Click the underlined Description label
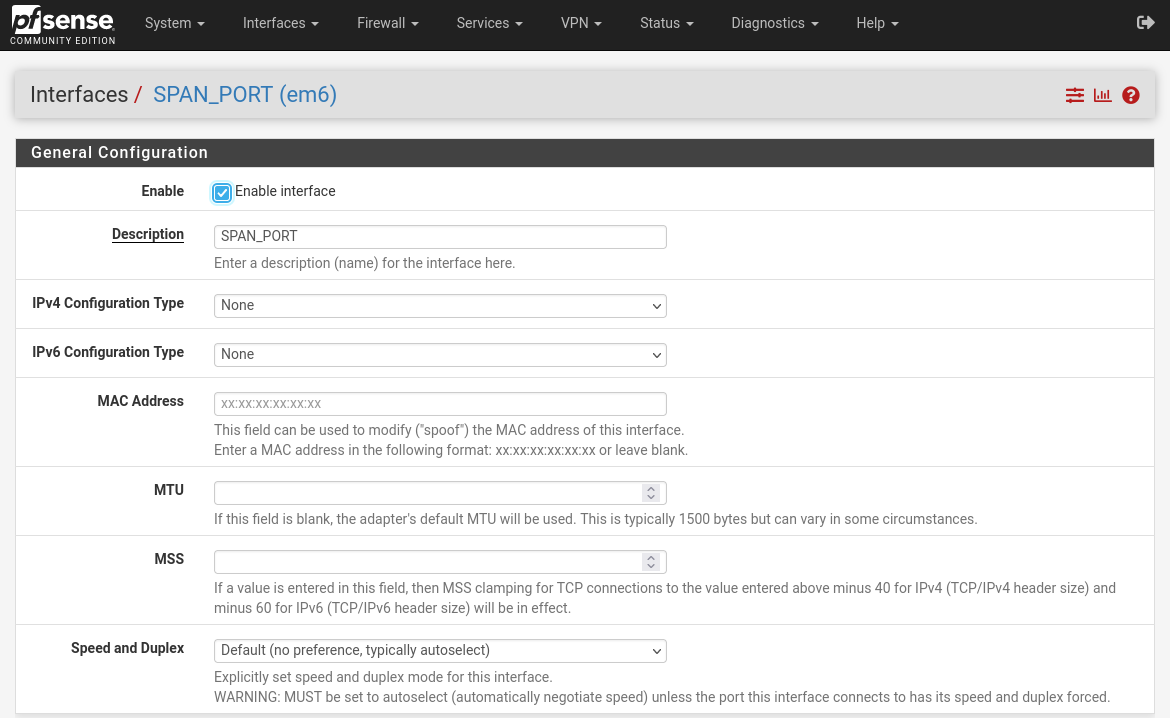 pyautogui.click(x=148, y=234)
